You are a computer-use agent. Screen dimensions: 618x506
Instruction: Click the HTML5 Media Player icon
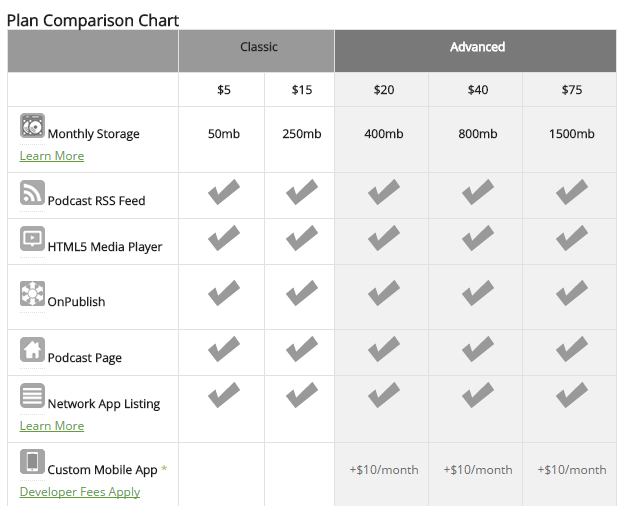32,239
